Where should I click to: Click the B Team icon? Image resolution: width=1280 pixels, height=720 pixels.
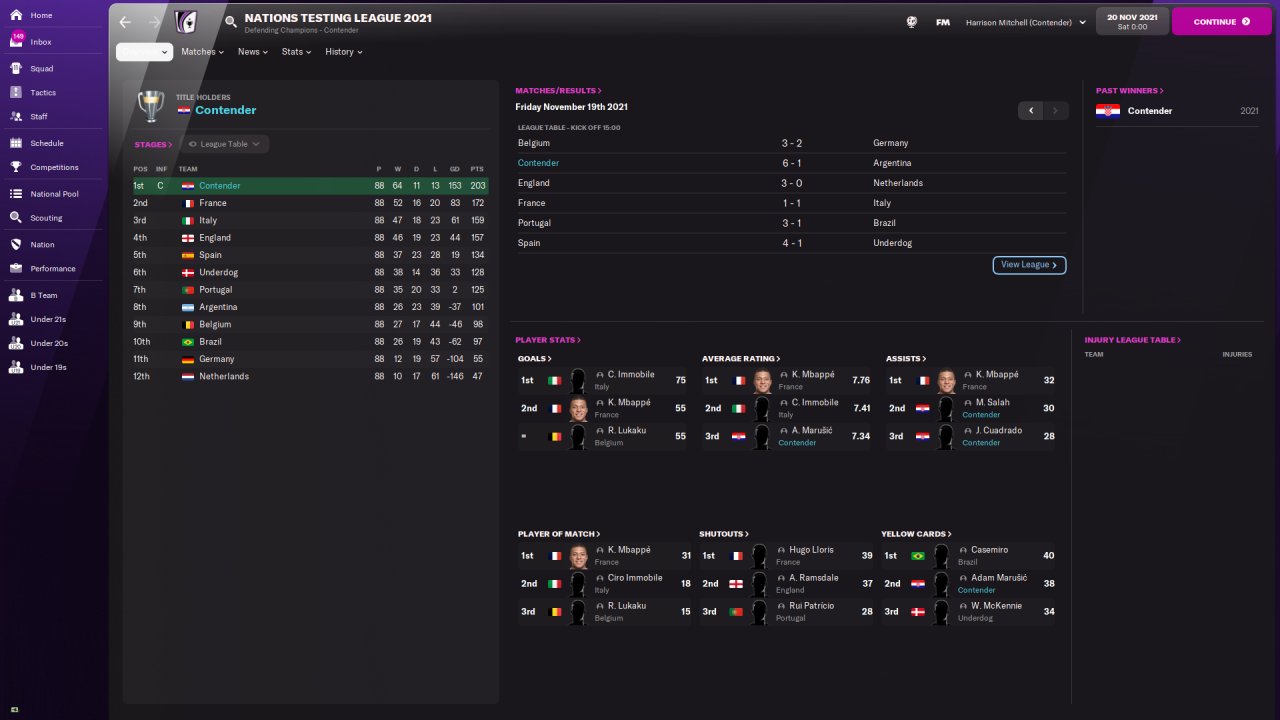pos(16,295)
